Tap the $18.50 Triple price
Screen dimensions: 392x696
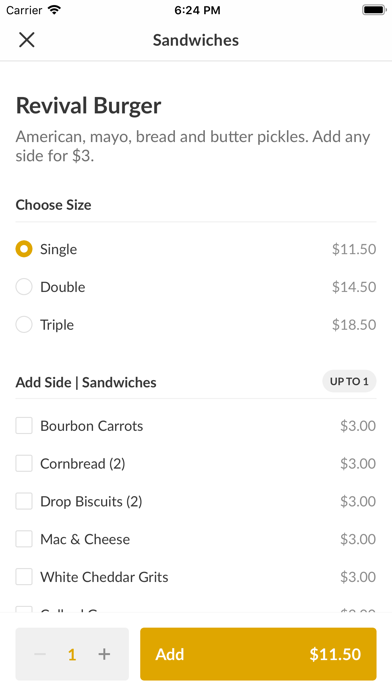[x=354, y=324]
